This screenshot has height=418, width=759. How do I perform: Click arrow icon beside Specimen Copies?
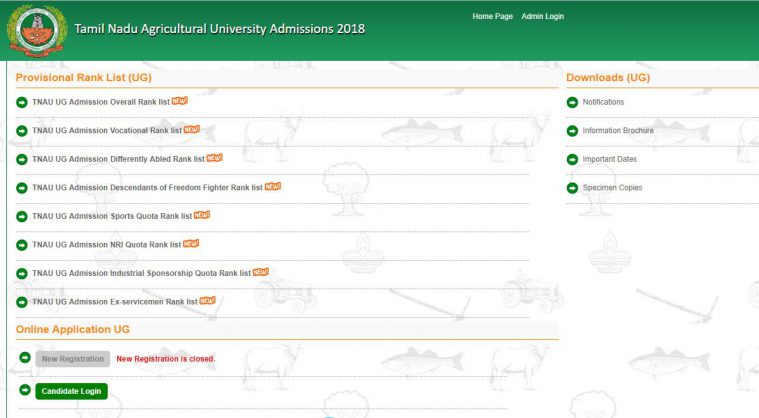click(572, 188)
